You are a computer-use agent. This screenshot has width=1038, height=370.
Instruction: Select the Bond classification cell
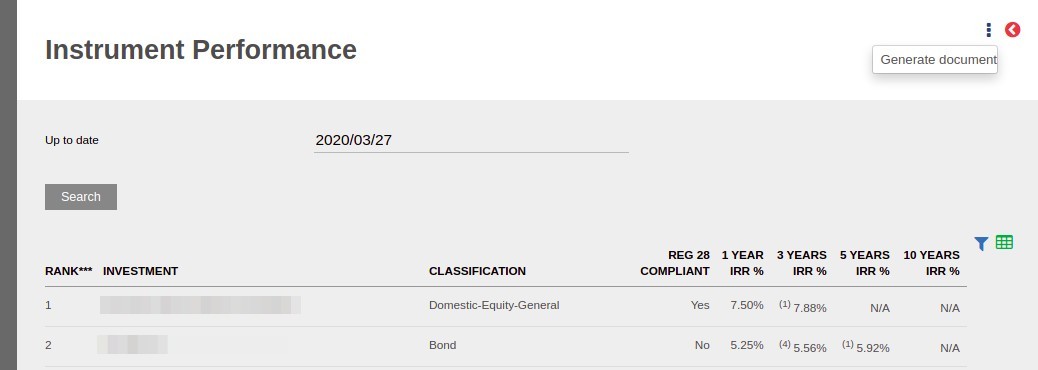click(x=442, y=345)
